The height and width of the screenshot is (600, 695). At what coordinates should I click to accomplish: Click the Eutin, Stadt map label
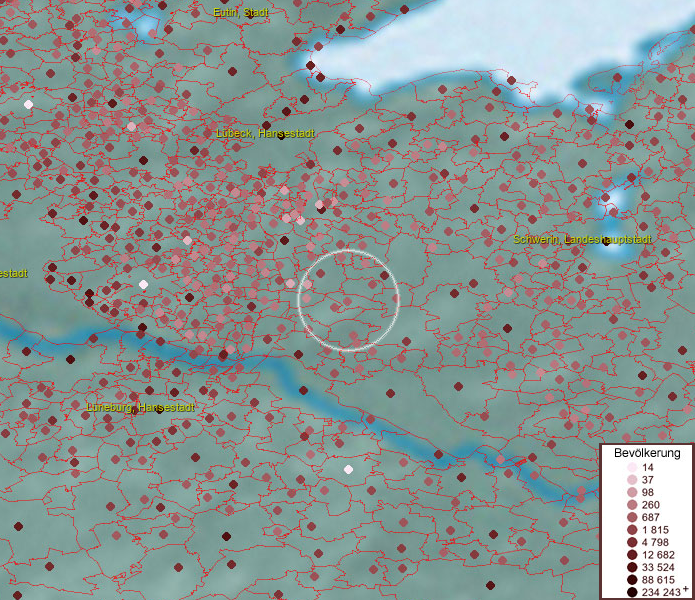point(241,12)
